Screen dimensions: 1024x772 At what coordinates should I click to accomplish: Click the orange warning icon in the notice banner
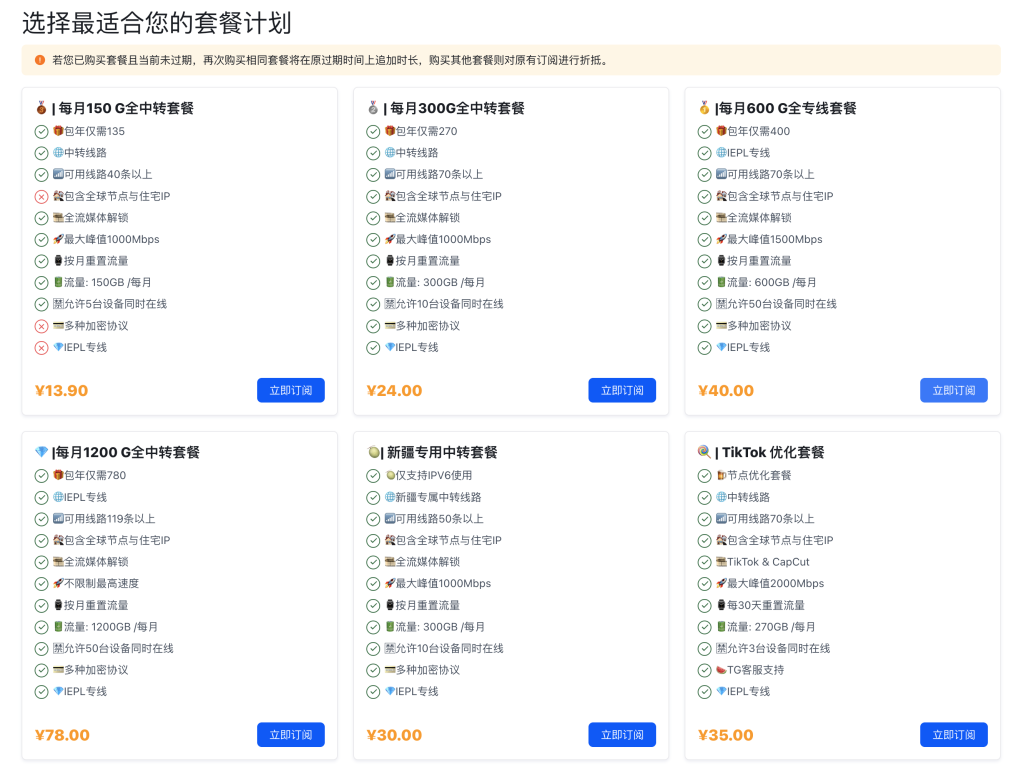pyautogui.click(x=40, y=60)
